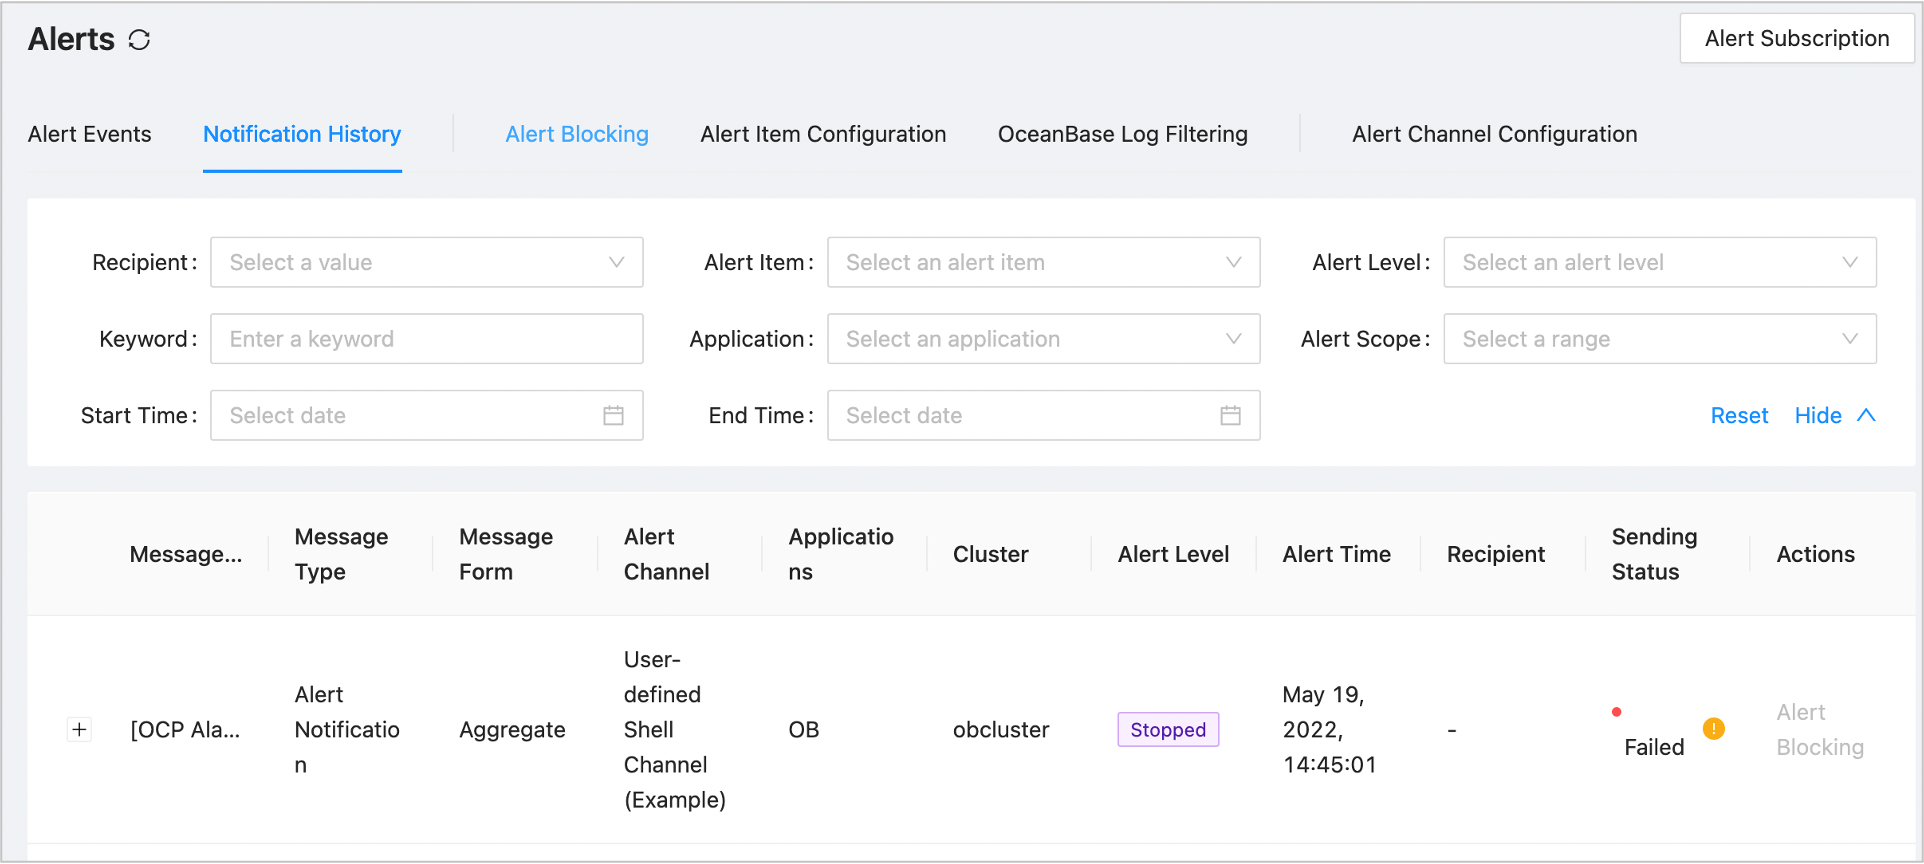Click the Alert Blocking action link in row
This screenshot has height=864, width=1924.
(1819, 730)
